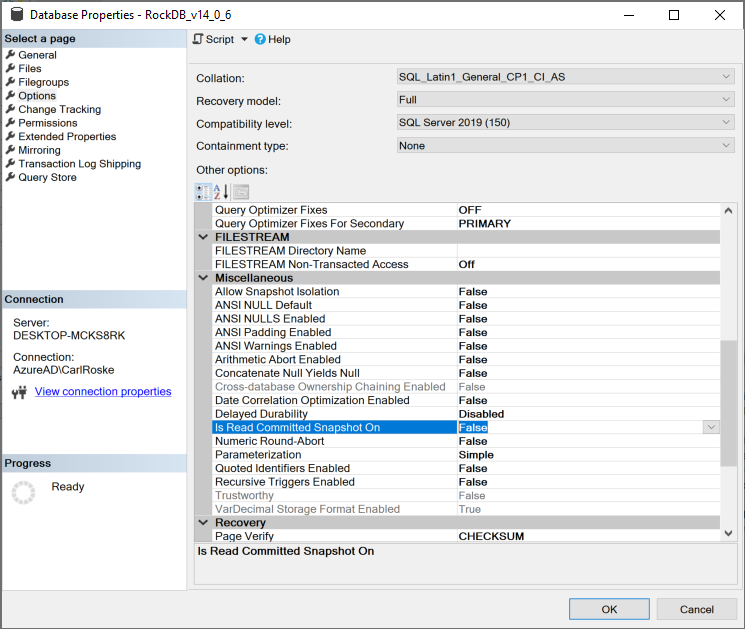745x629 pixels.
Task: Click the OK button
Action: click(609, 609)
